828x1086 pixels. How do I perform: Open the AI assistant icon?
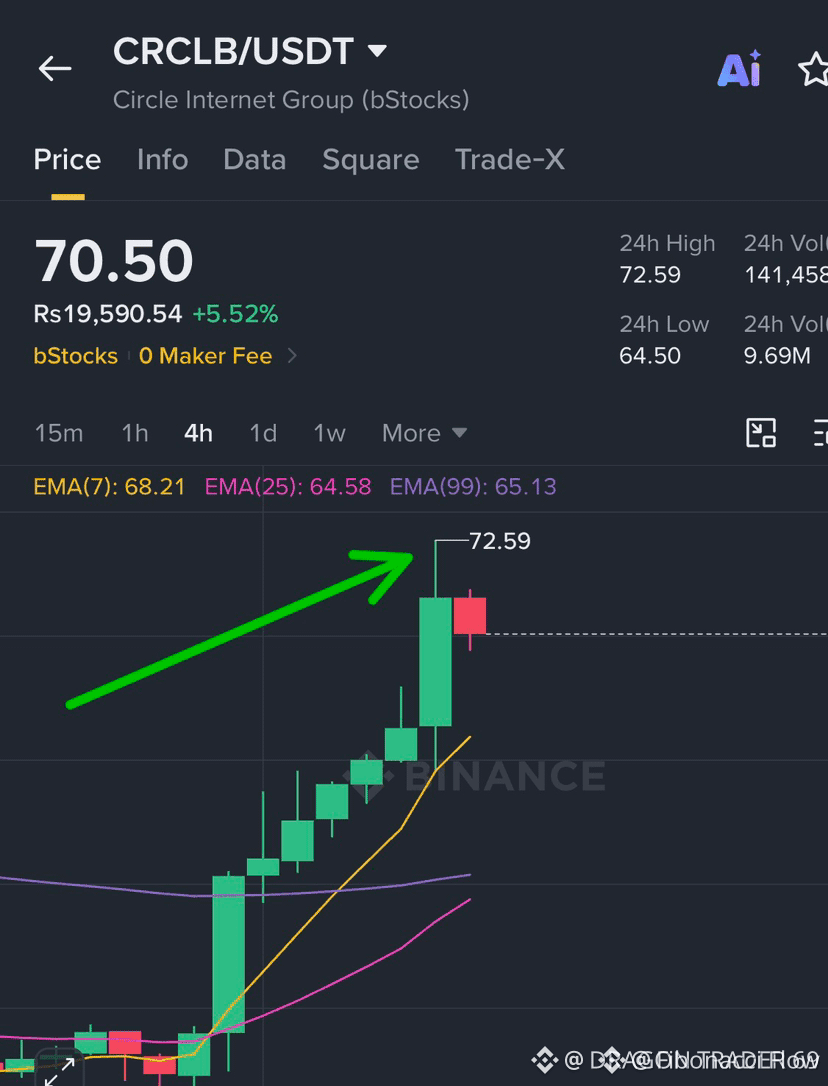coord(739,69)
